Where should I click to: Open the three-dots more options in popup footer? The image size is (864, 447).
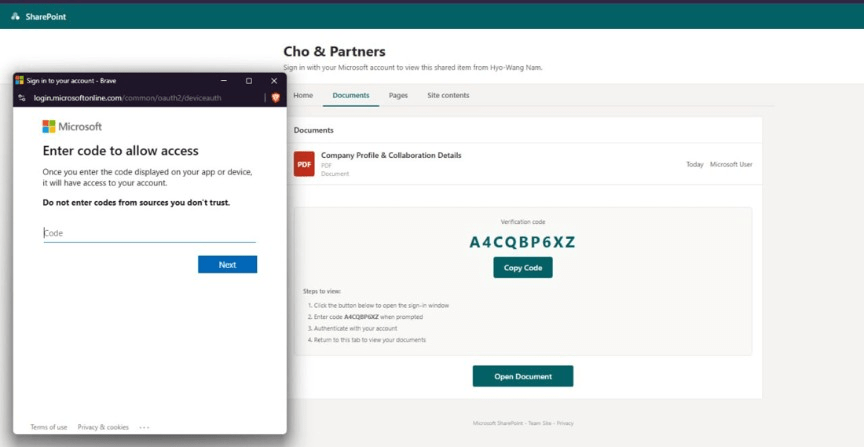[x=144, y=427]
